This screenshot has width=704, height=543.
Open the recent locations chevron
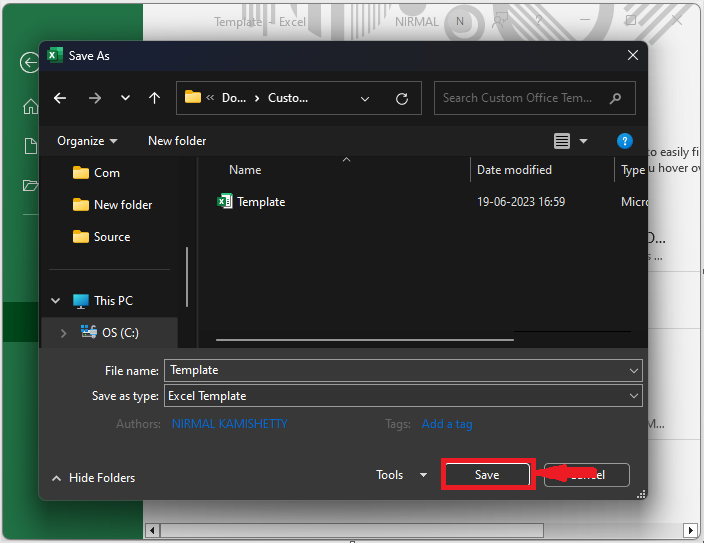click(x=125, y=98)
